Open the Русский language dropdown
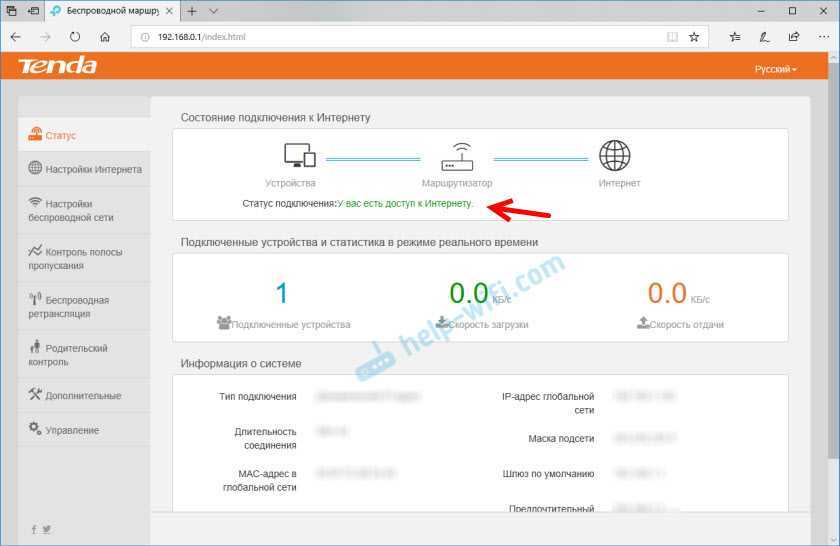Screen dimensions: 840x546 click(x=775, y=69)
